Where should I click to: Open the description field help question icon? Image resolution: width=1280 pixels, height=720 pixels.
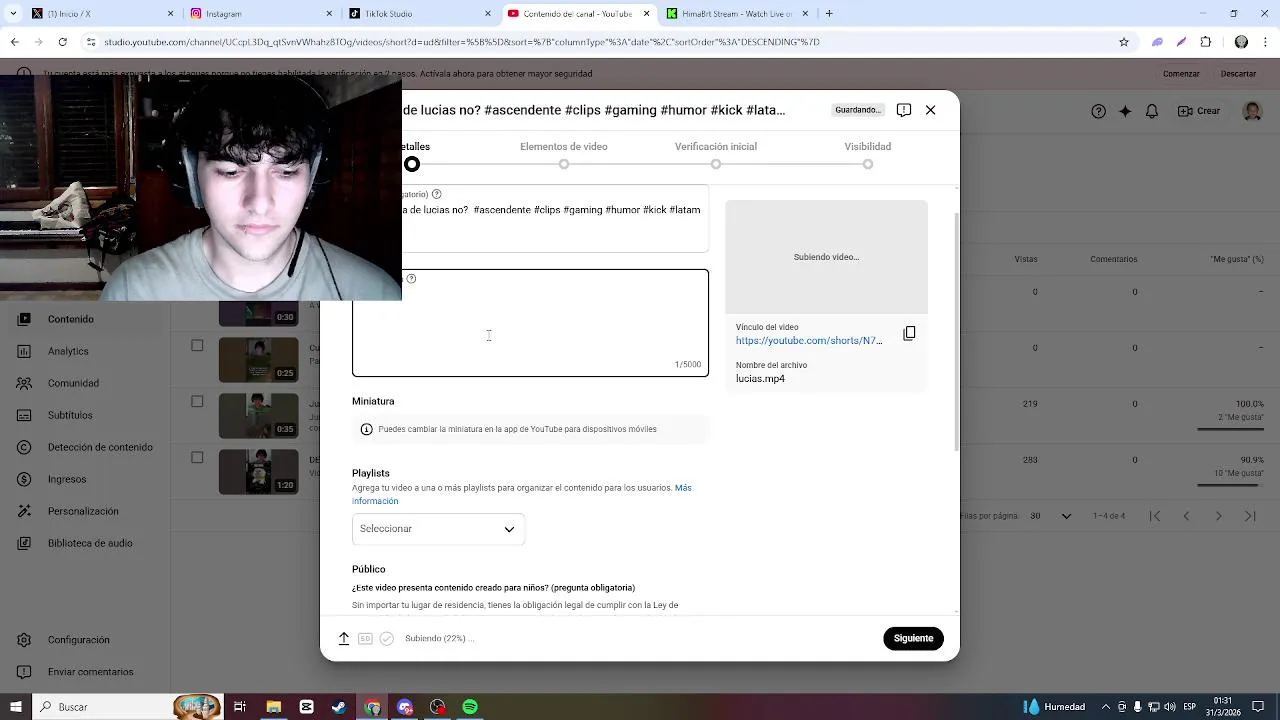[411, 279]
